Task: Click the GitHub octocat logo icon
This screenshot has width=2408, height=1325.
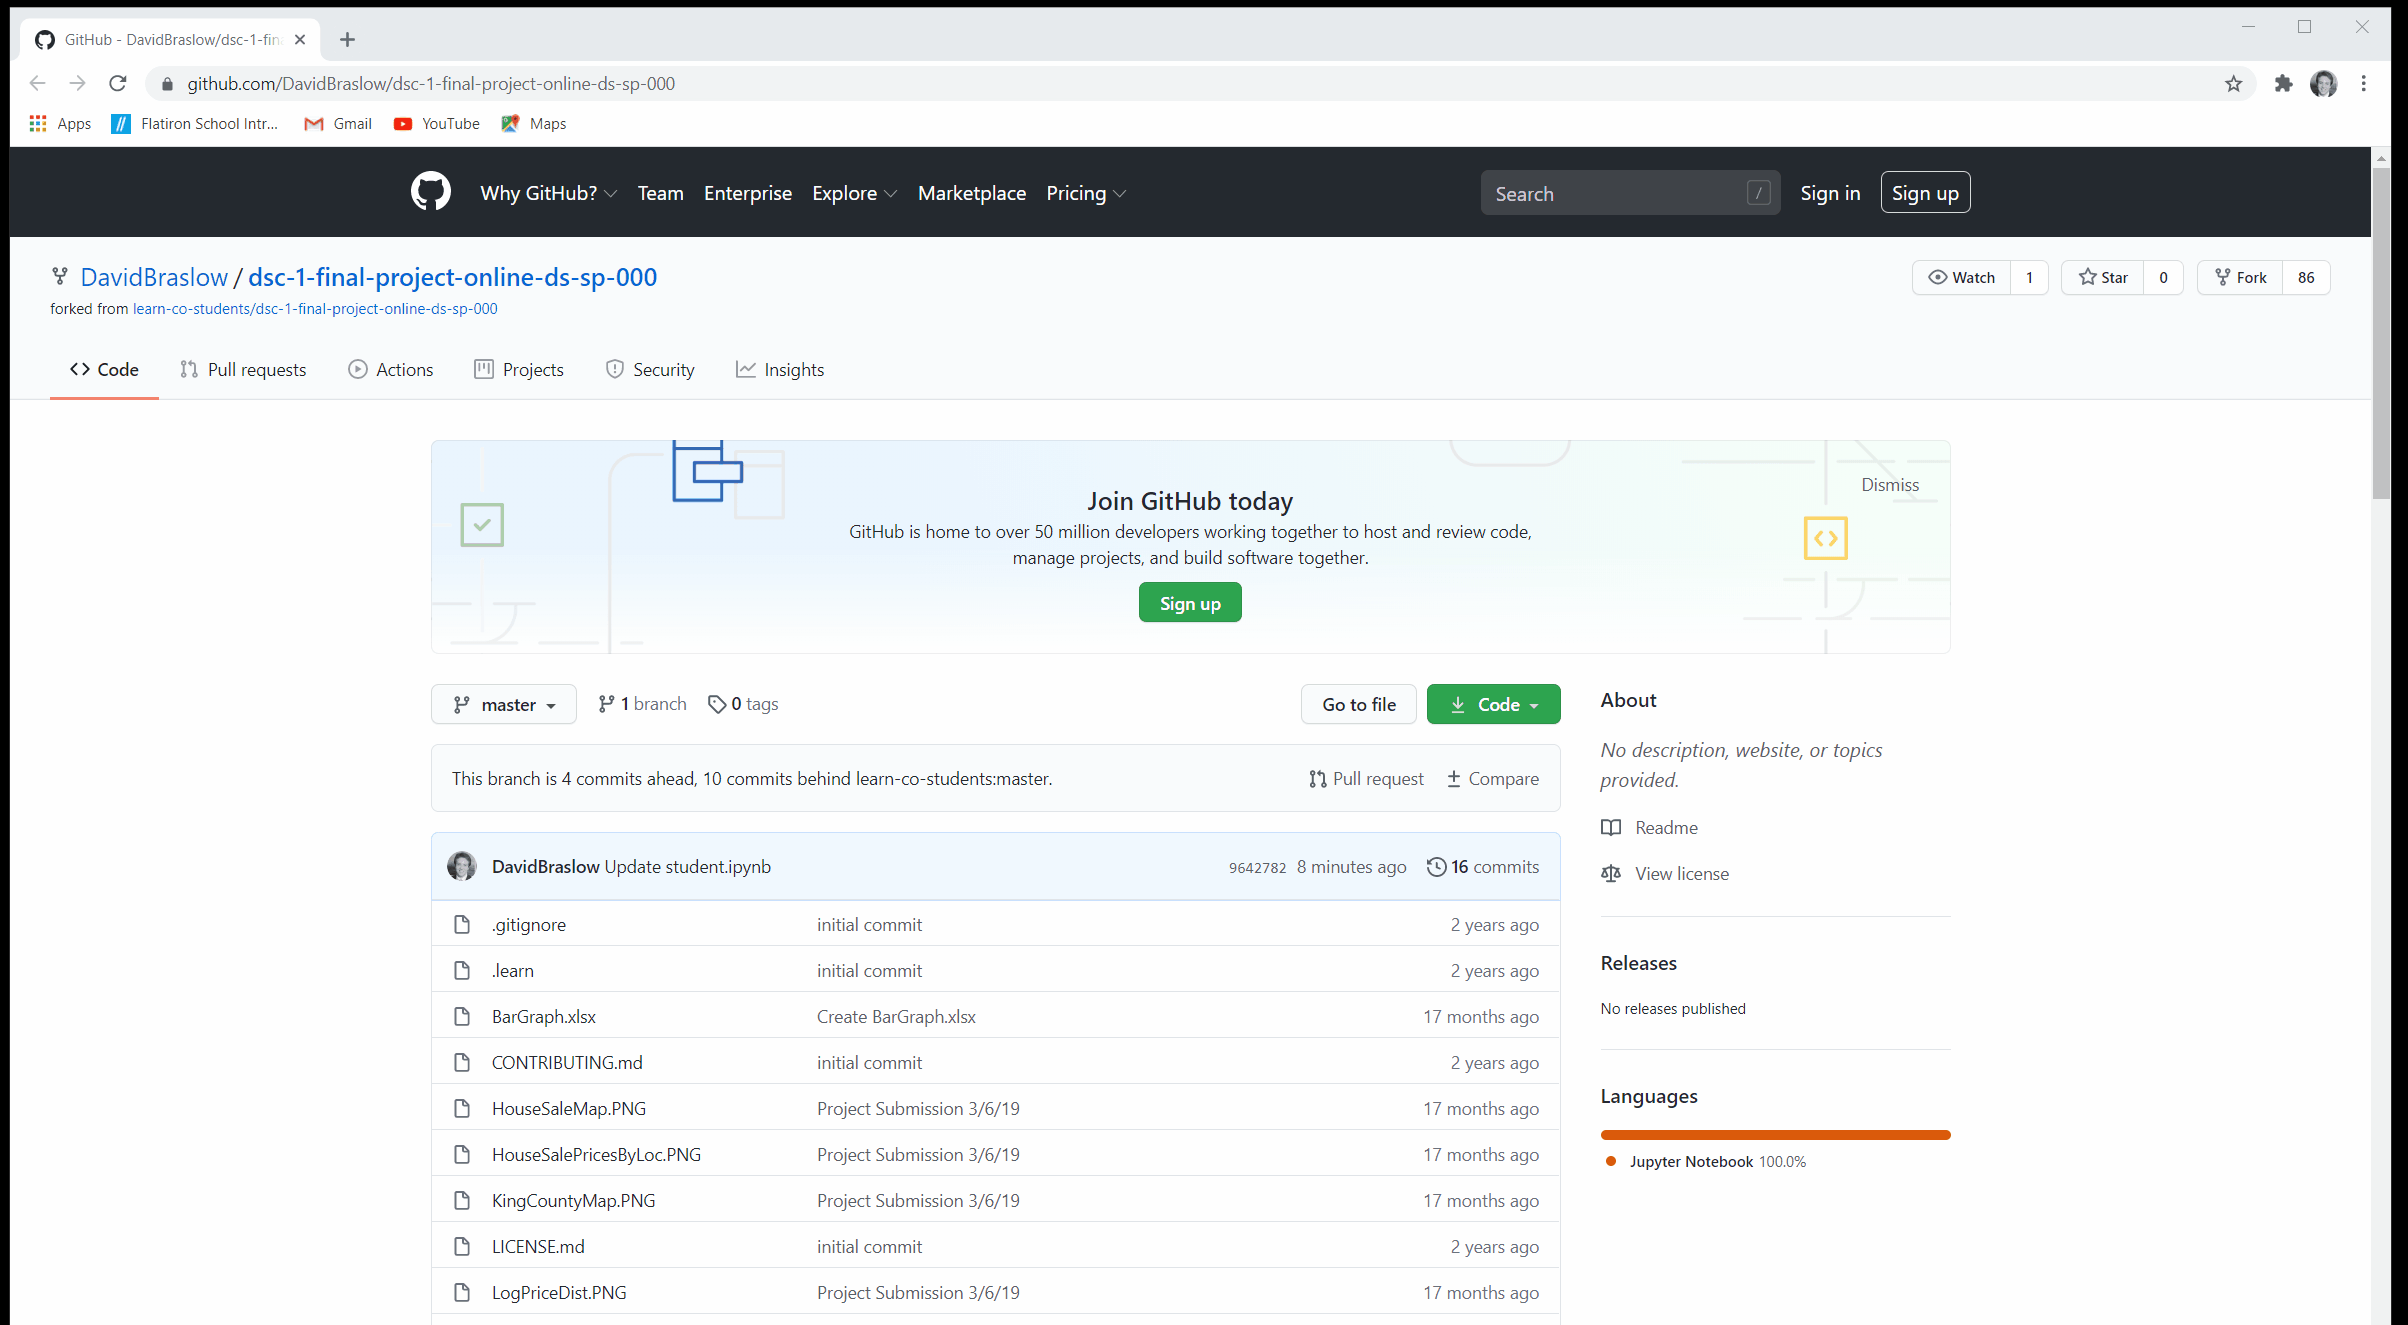Action: pos(429,193)
